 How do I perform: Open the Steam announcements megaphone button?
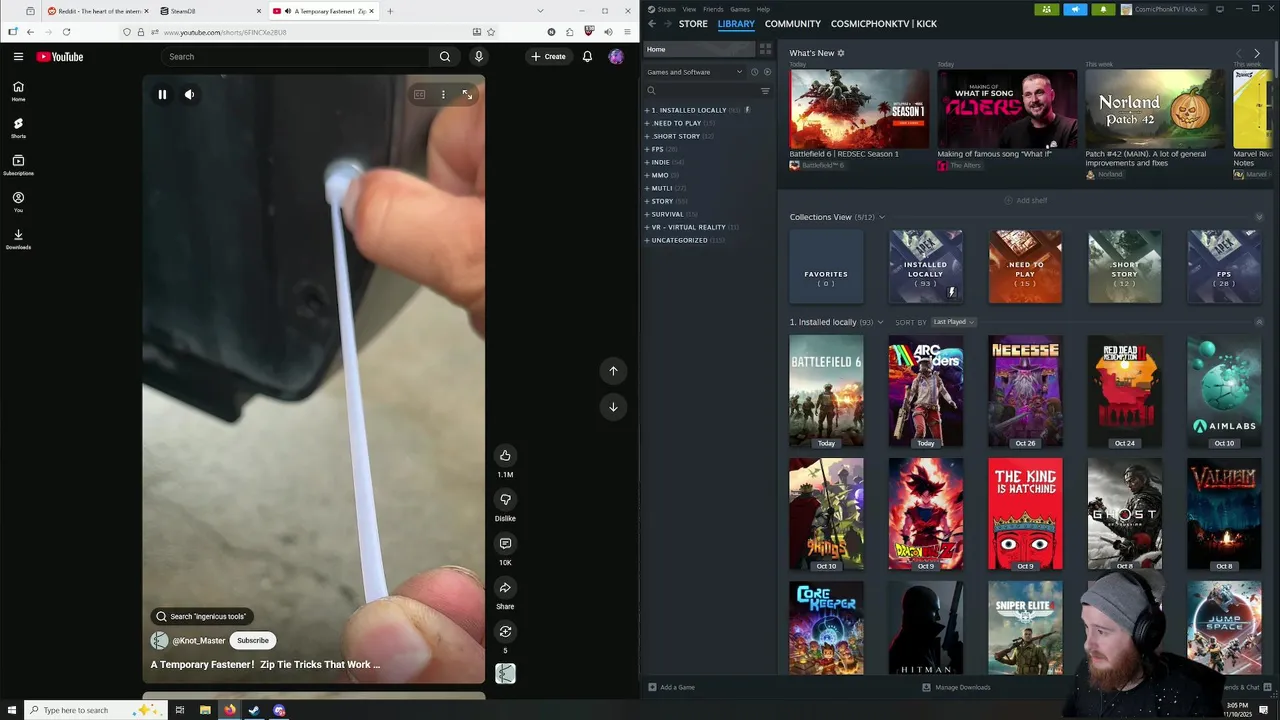point(1075,9)
